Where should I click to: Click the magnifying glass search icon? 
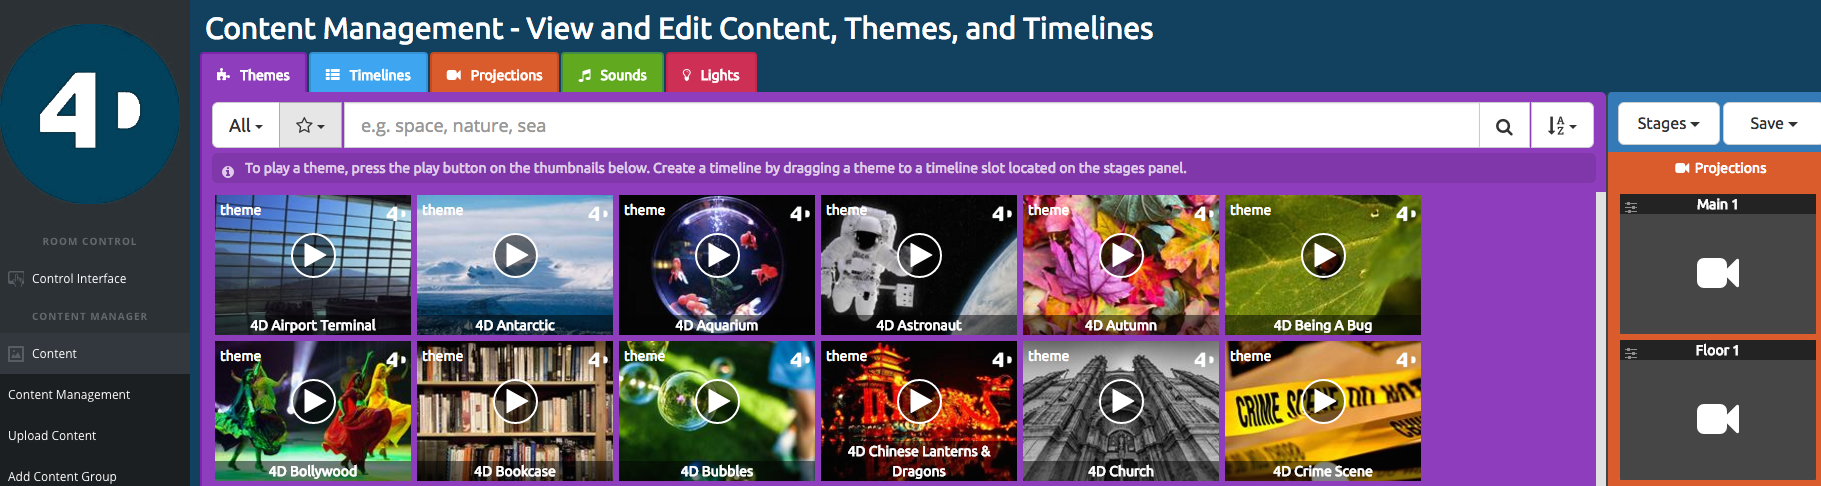click(x=1504, y=126)
